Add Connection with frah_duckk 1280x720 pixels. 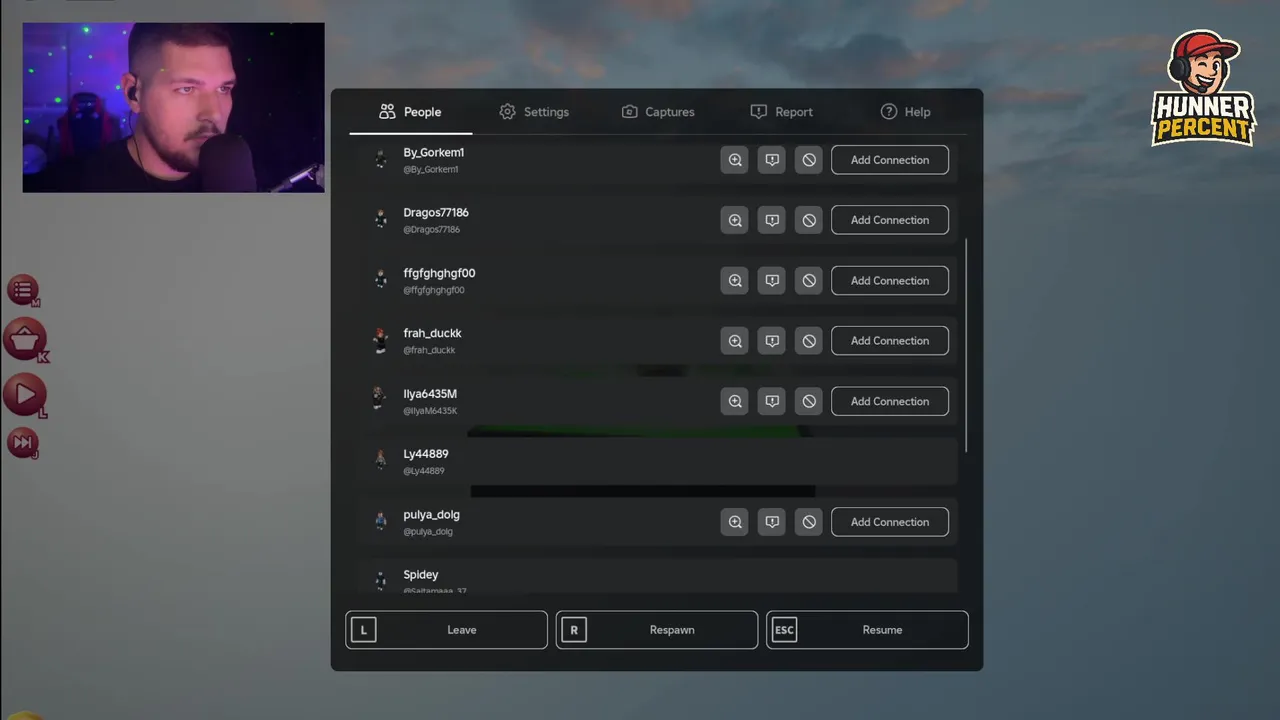pyautogui.click(x=890, y=341)
